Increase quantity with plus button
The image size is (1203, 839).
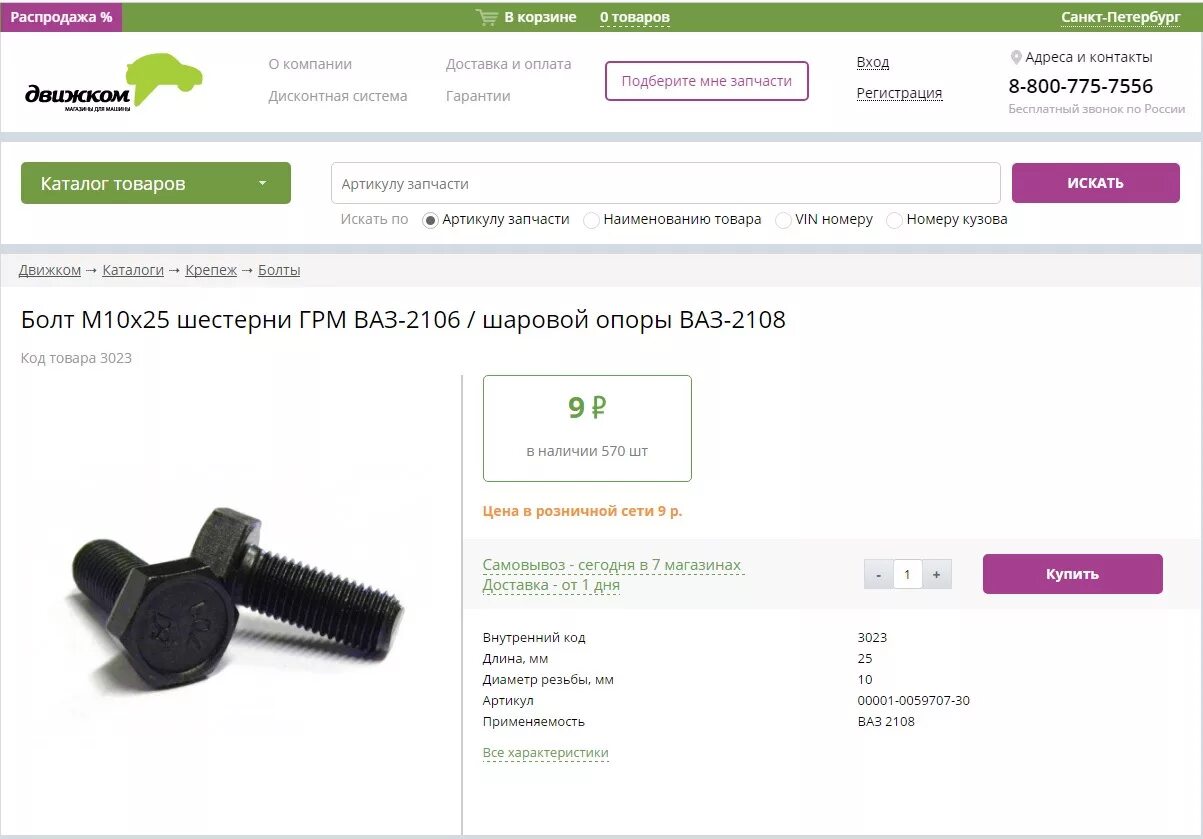pyautogui.click(x=937, y=574)
